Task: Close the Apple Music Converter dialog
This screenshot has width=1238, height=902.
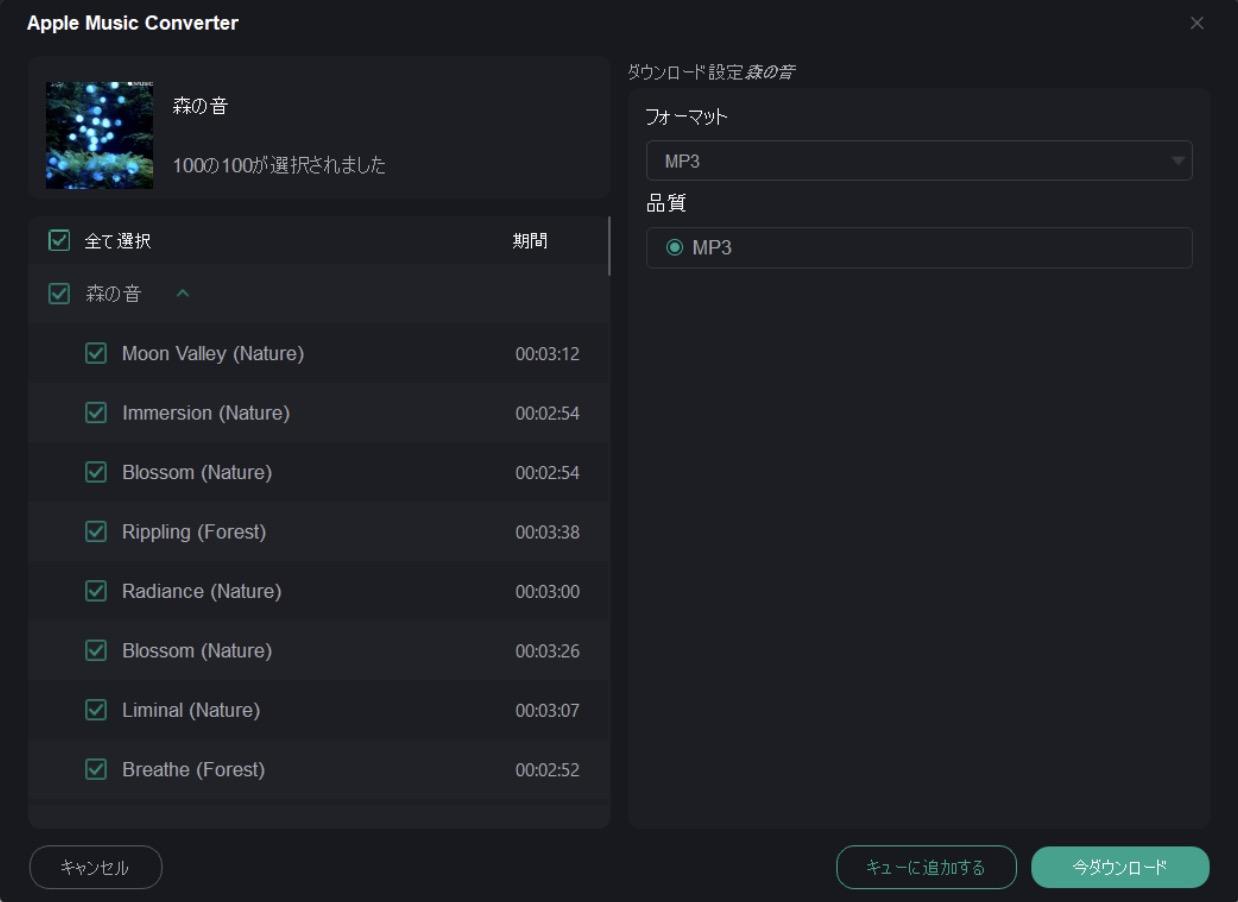Action: (x=1196, y=23)
